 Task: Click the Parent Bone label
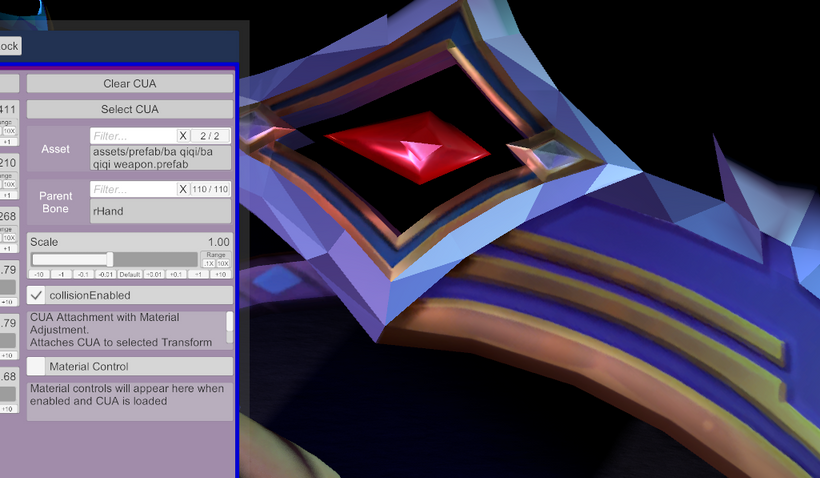(x=55, y=202)
